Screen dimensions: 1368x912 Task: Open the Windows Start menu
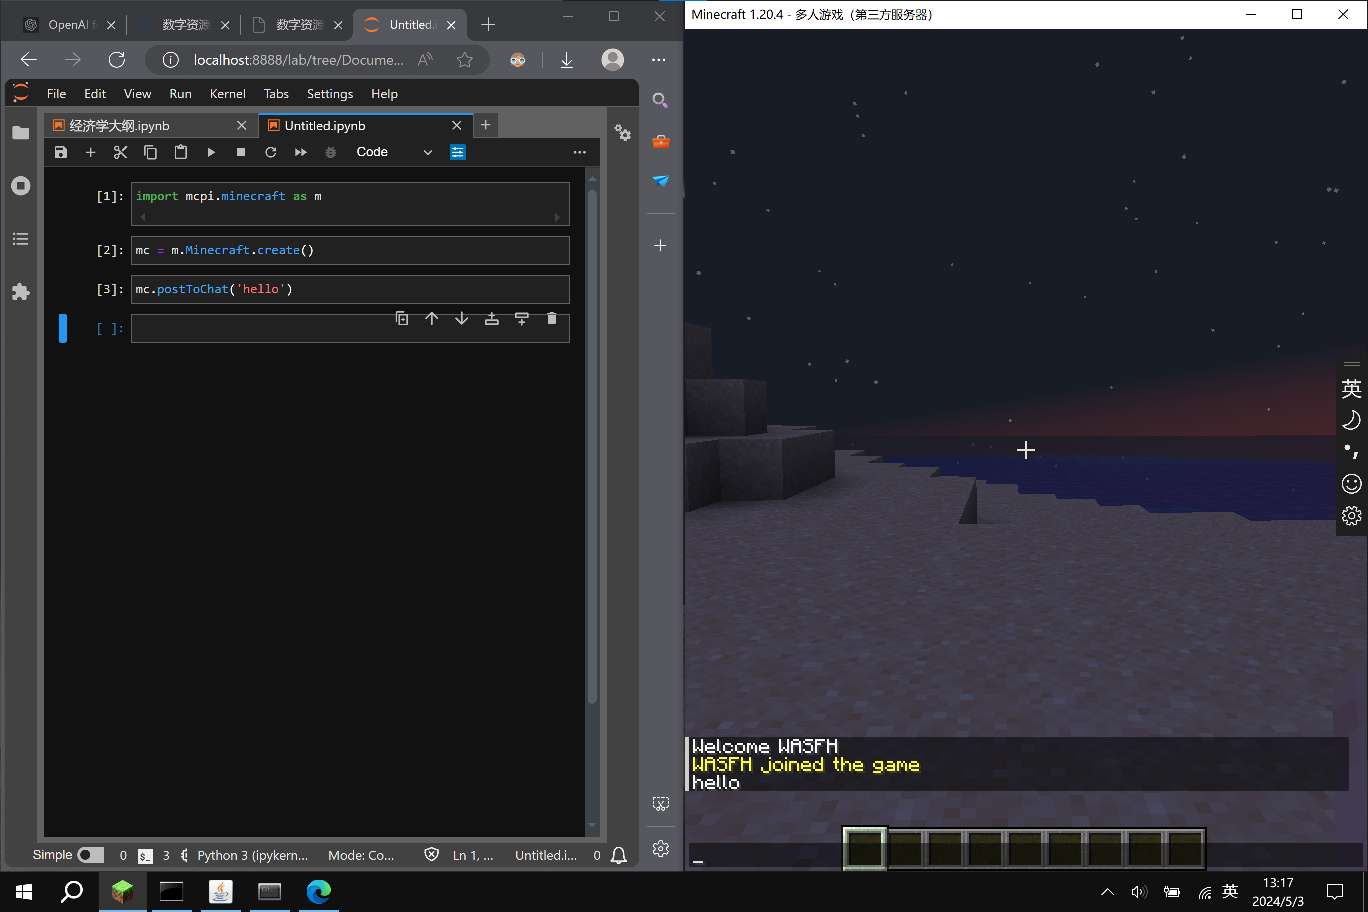(24, 891)
